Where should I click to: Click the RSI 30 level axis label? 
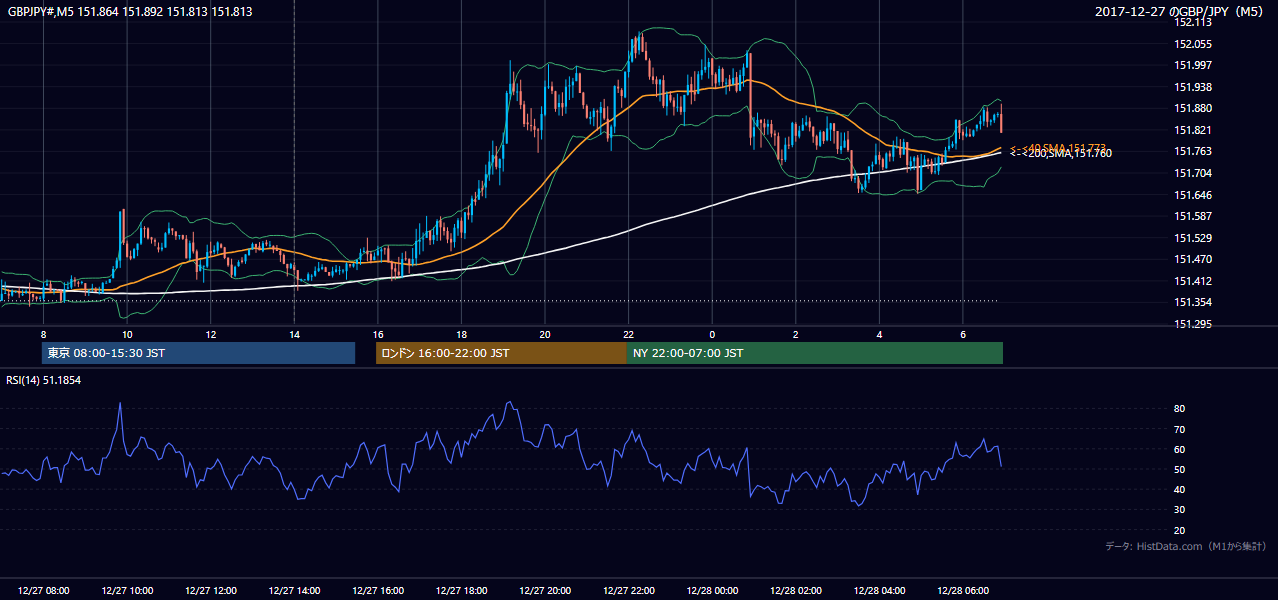pyautogui.click(x=1180, y=510)
